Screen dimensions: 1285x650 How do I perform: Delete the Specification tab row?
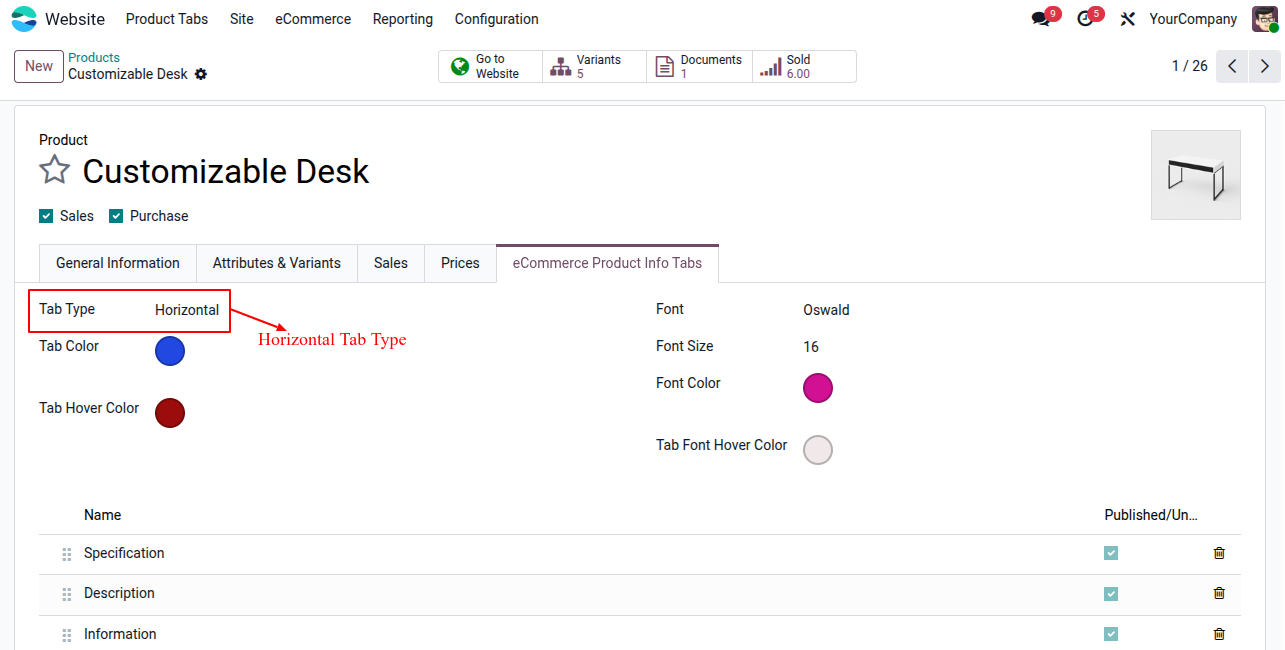[1219, 553]
